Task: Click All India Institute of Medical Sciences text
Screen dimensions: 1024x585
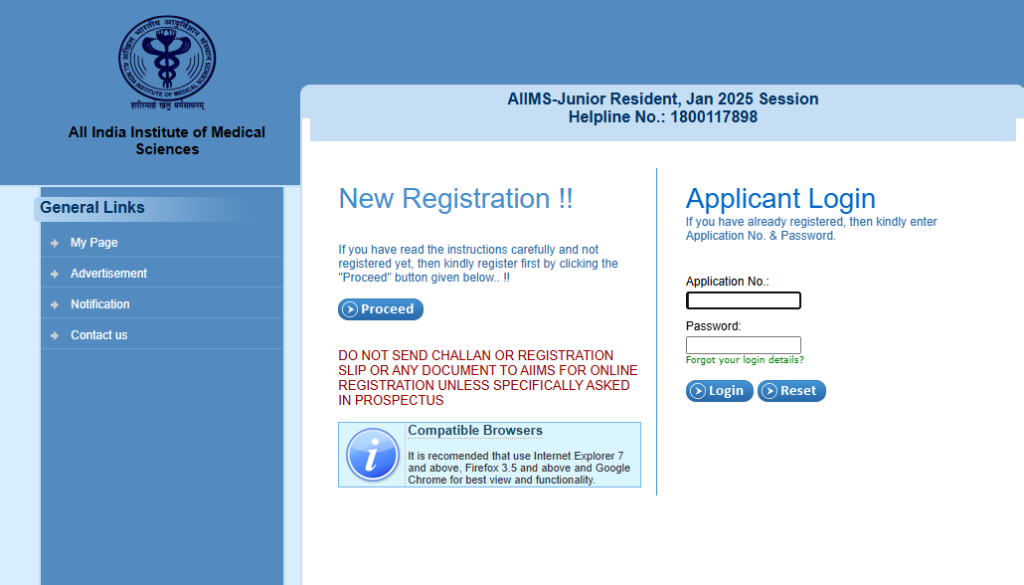Action: [167, 140]
